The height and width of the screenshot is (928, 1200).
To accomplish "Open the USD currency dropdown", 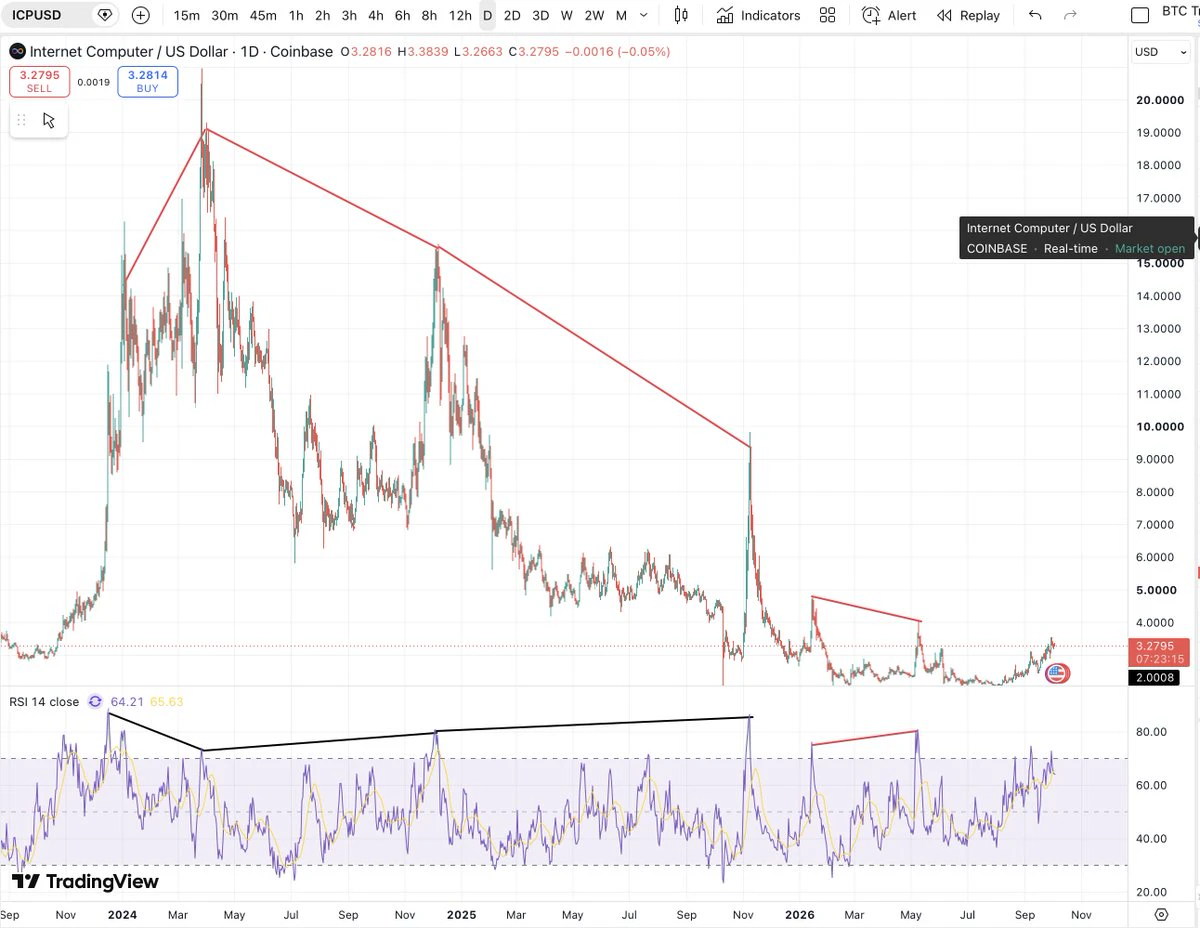I will tap(1160, 52).
